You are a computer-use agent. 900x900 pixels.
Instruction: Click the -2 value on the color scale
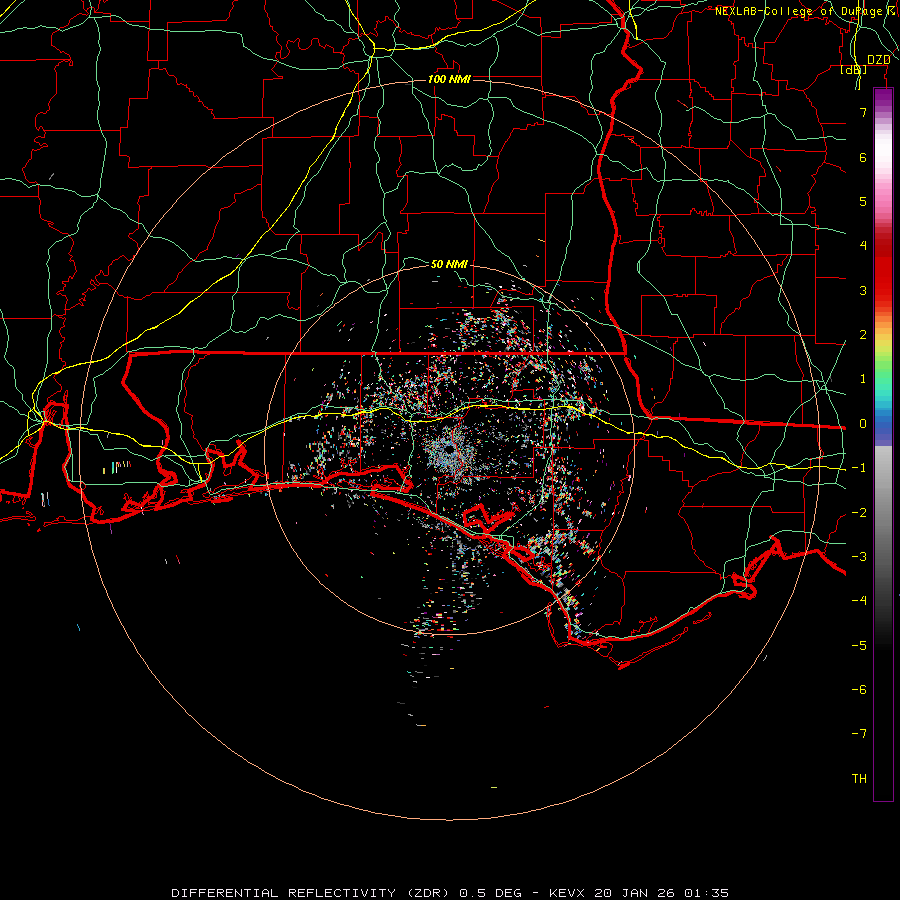tap(859, 513)
